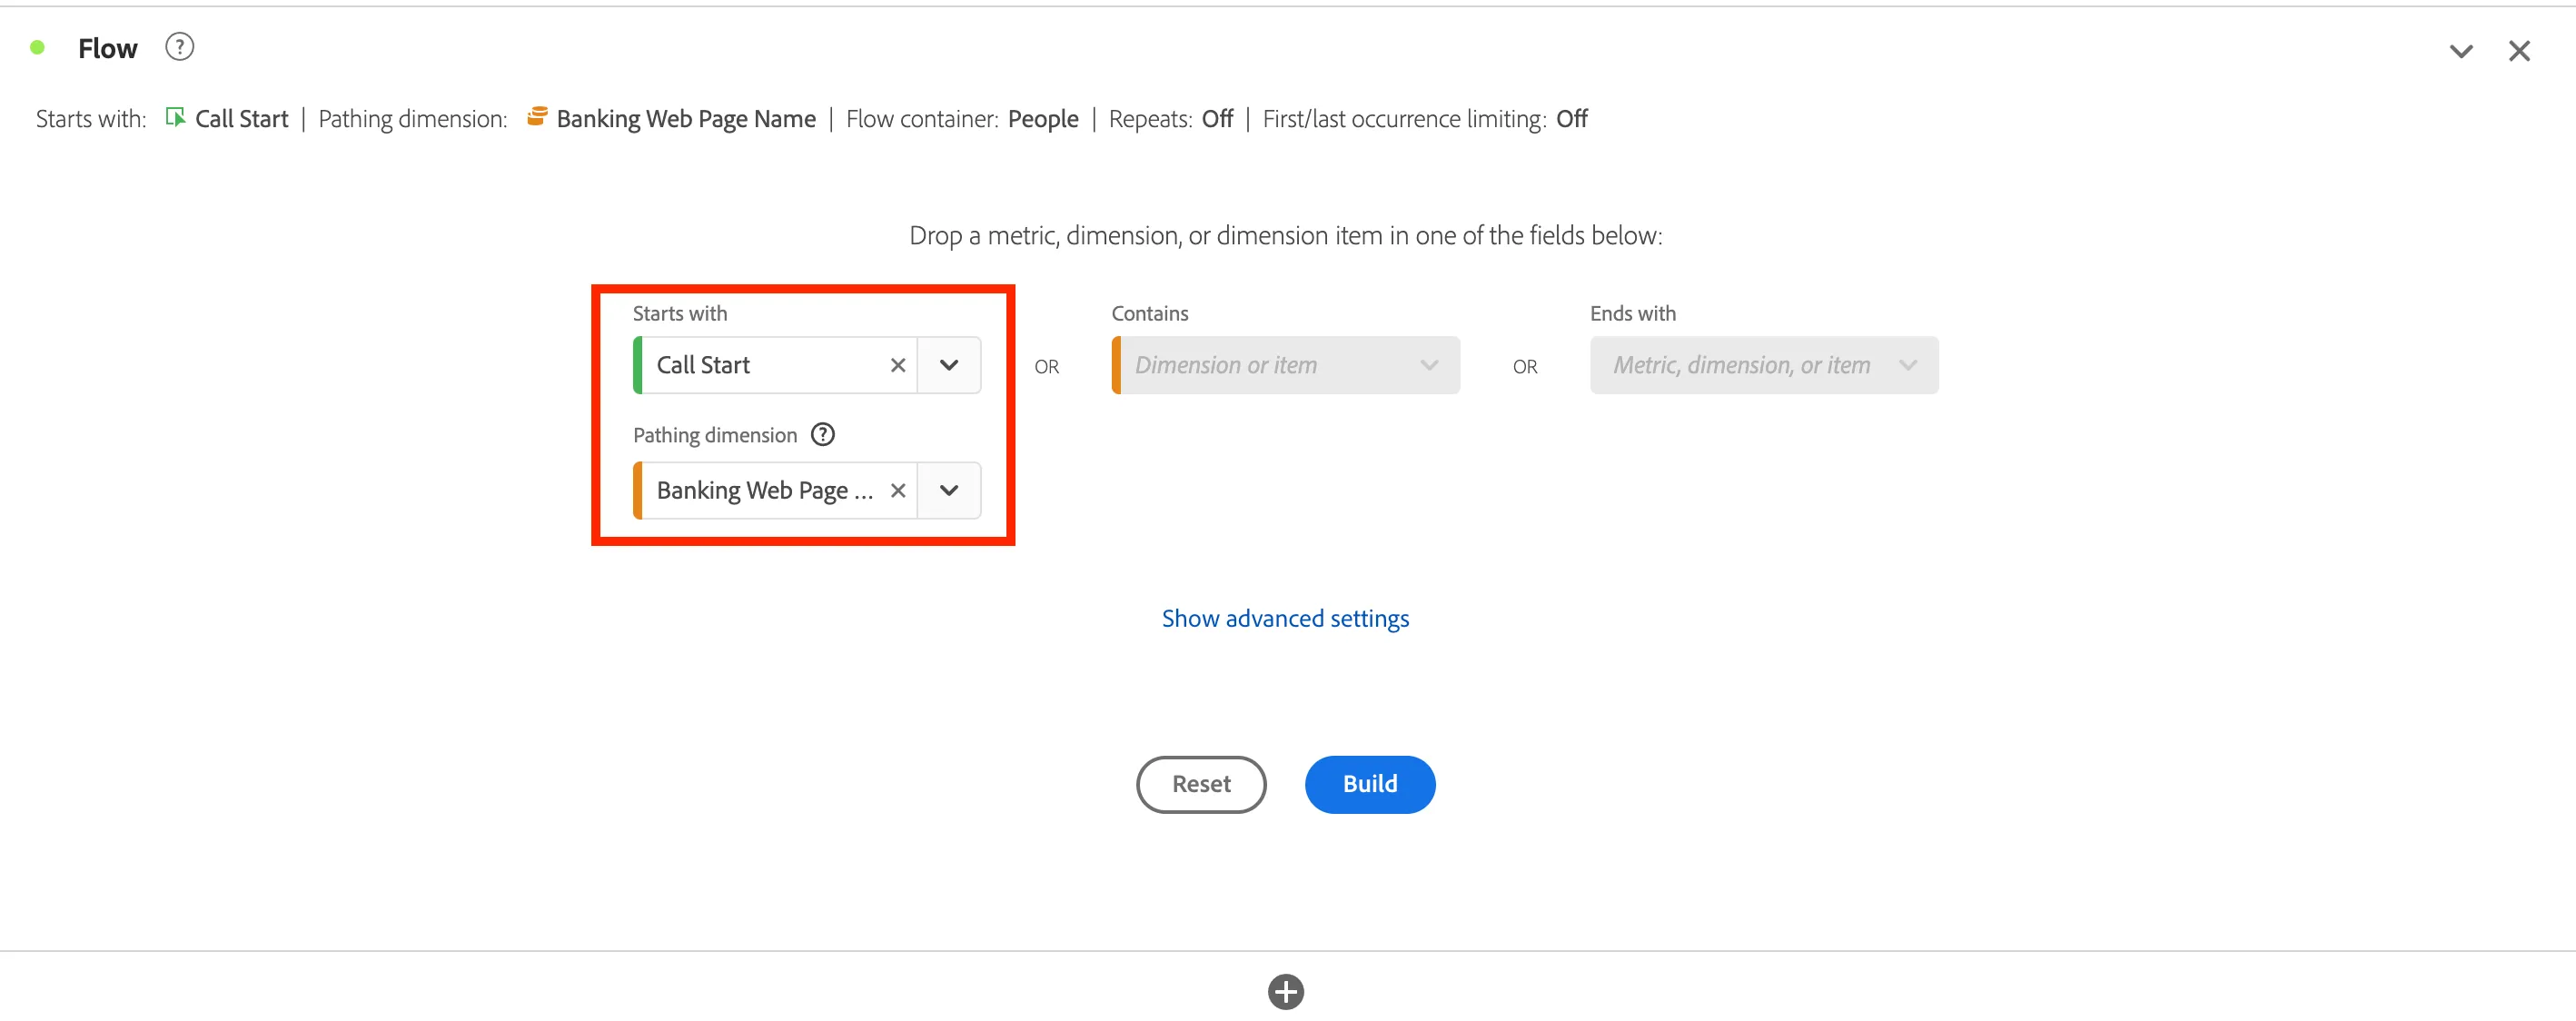Screen dimensions: 2576x1021
Task: Click the Build button
Action: tap(1369, 784)
